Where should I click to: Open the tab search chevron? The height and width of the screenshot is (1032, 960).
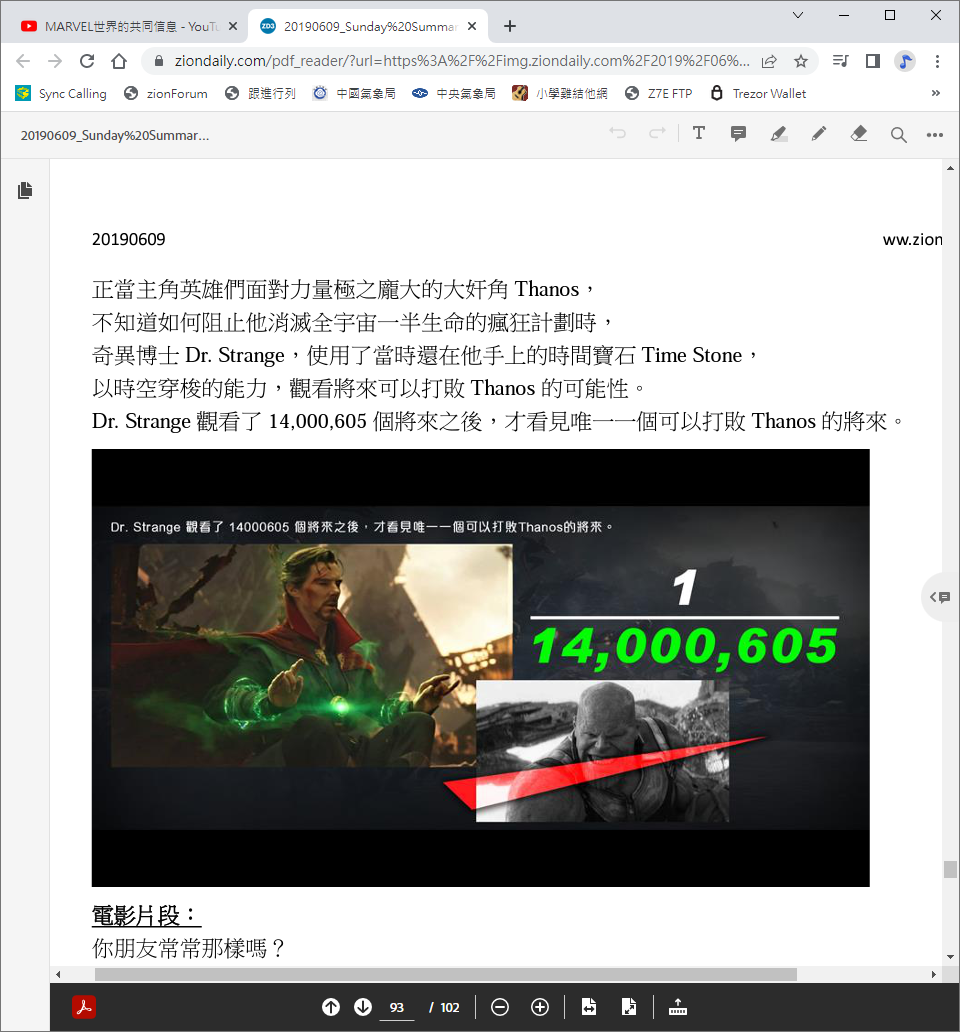[x=797, y=15]
